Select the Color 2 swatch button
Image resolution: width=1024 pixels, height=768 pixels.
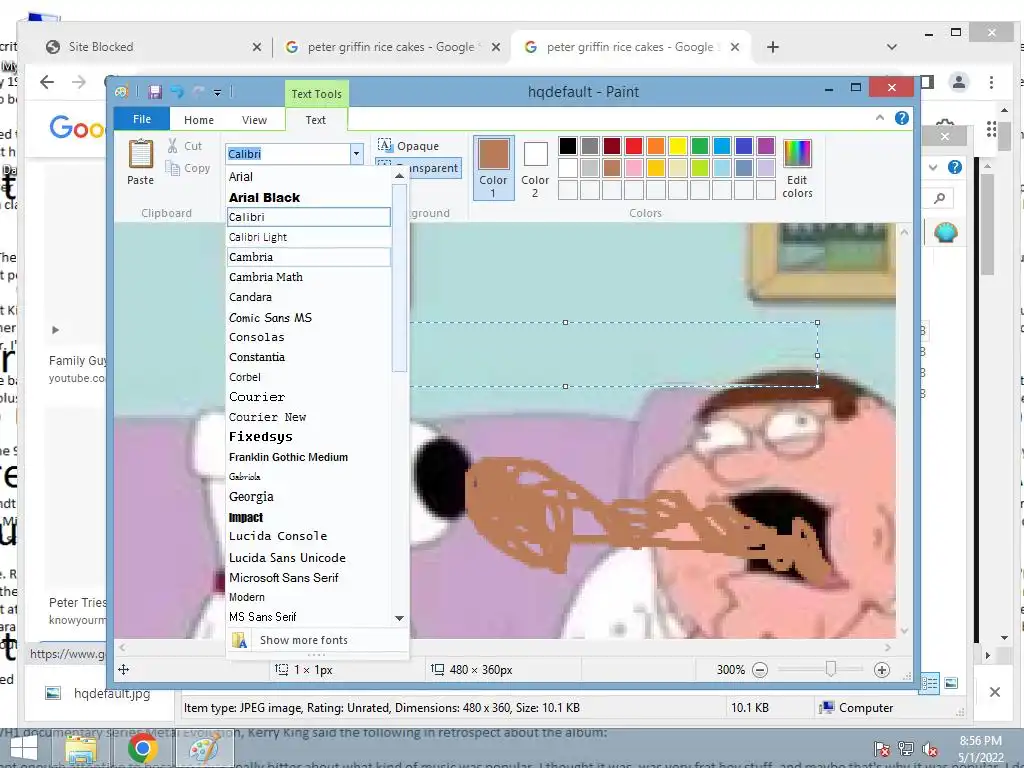click(x=536, y=168)
